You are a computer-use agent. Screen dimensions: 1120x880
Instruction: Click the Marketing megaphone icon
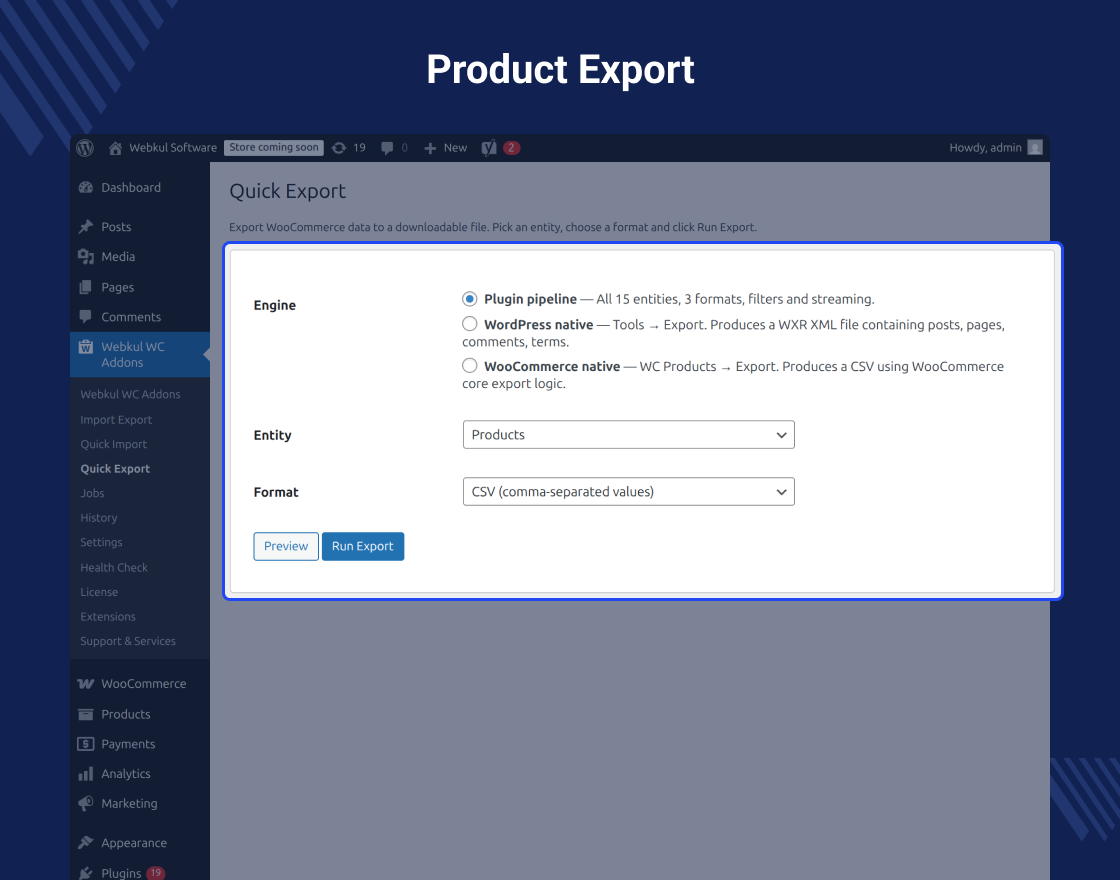[86, 804]
